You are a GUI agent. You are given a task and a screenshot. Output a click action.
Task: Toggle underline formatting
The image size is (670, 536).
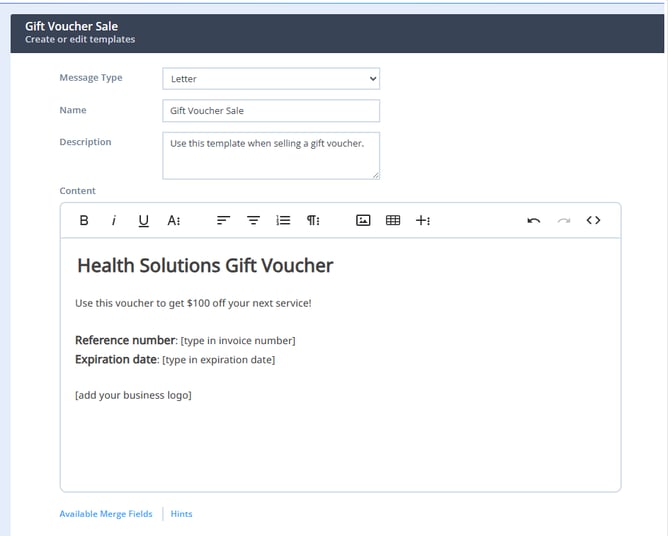143,220
